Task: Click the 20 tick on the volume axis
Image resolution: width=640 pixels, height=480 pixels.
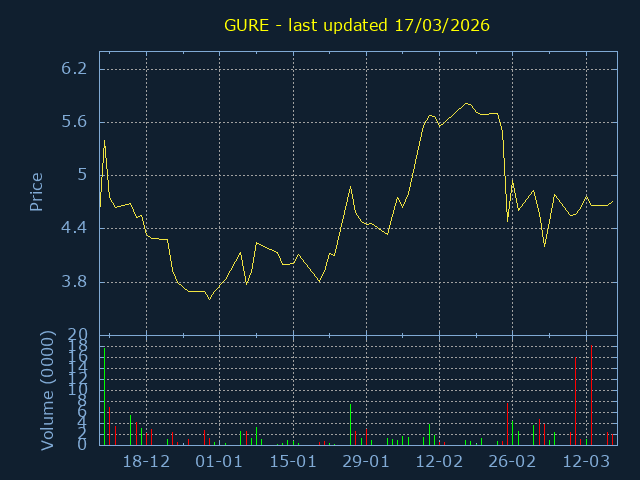Action: 80,335
